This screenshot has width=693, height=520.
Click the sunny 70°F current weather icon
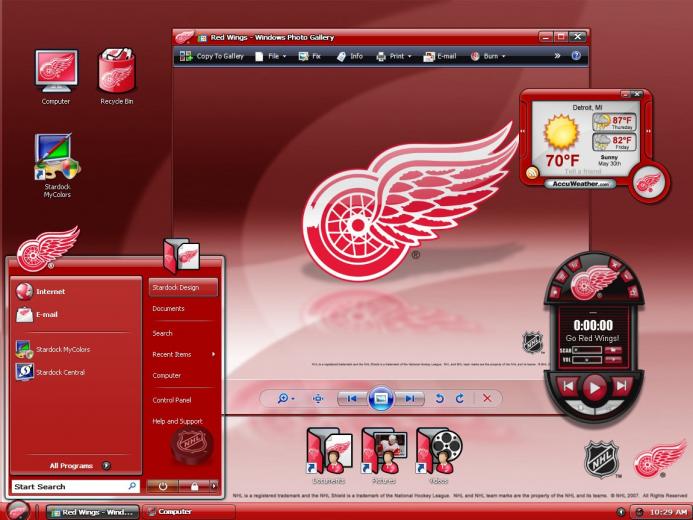pos(562,133)
